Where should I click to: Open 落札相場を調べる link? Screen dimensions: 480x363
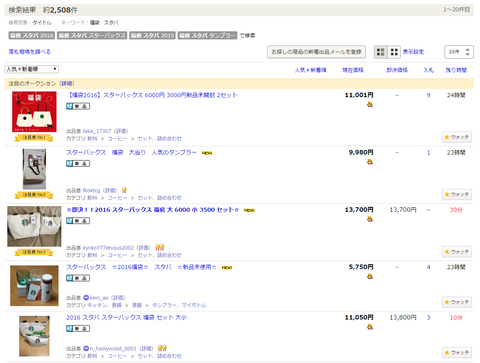point(30,52)
